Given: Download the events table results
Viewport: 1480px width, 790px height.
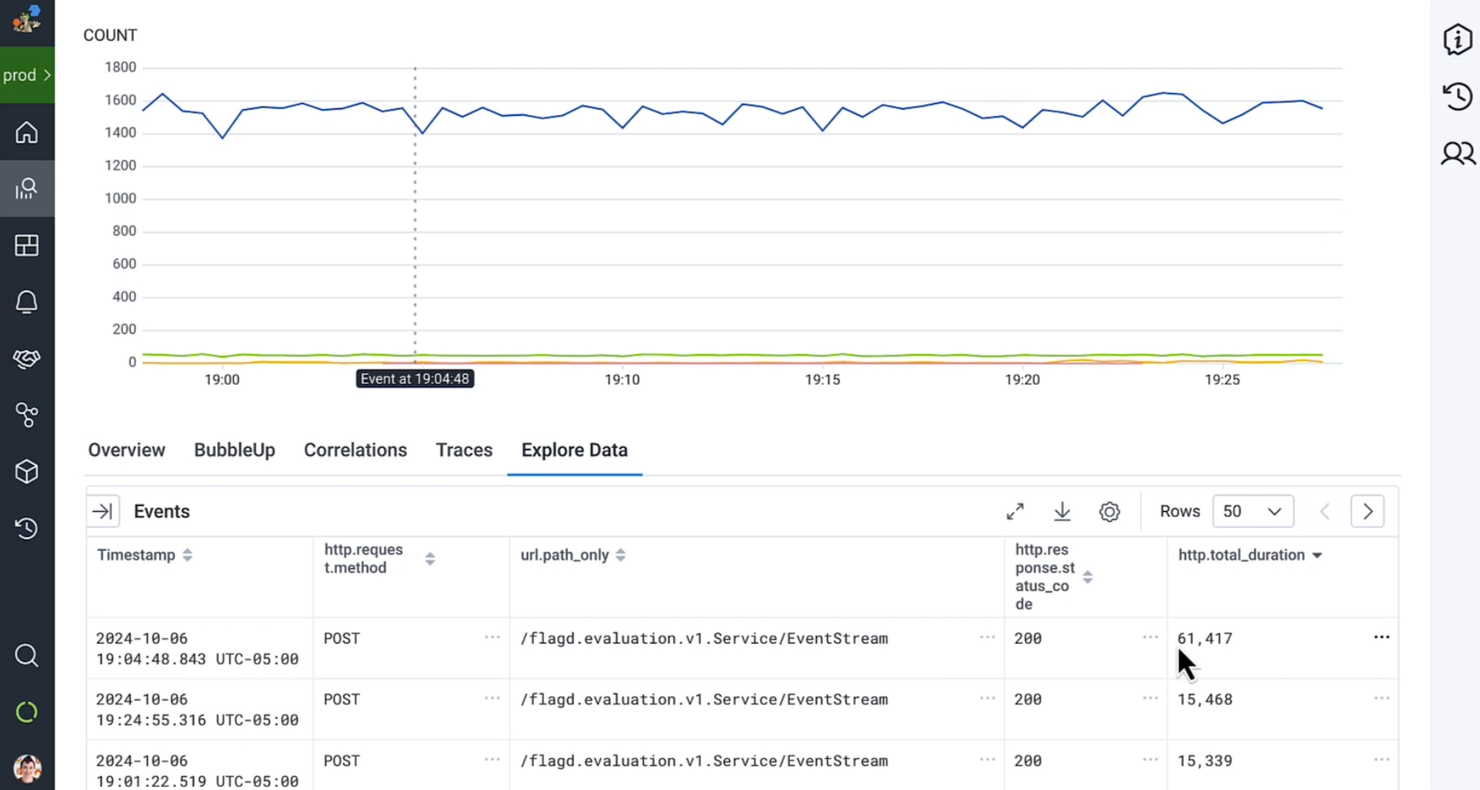Looking at the screenshot, I should tap(1062, 511).
